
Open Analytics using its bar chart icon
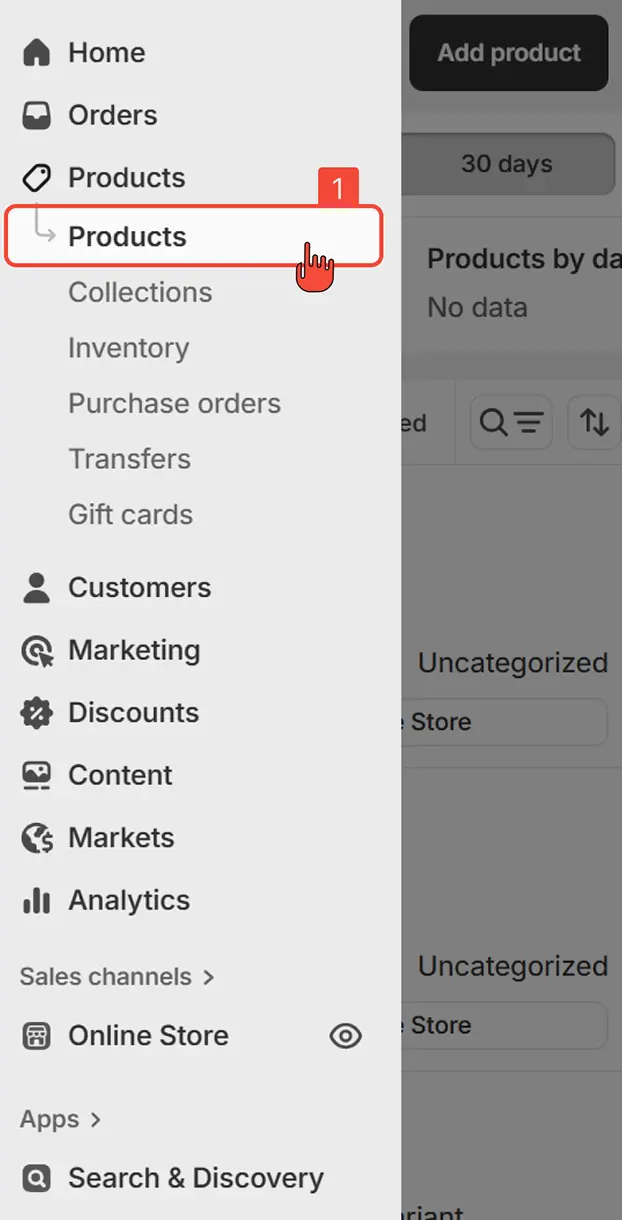[35, 900]
